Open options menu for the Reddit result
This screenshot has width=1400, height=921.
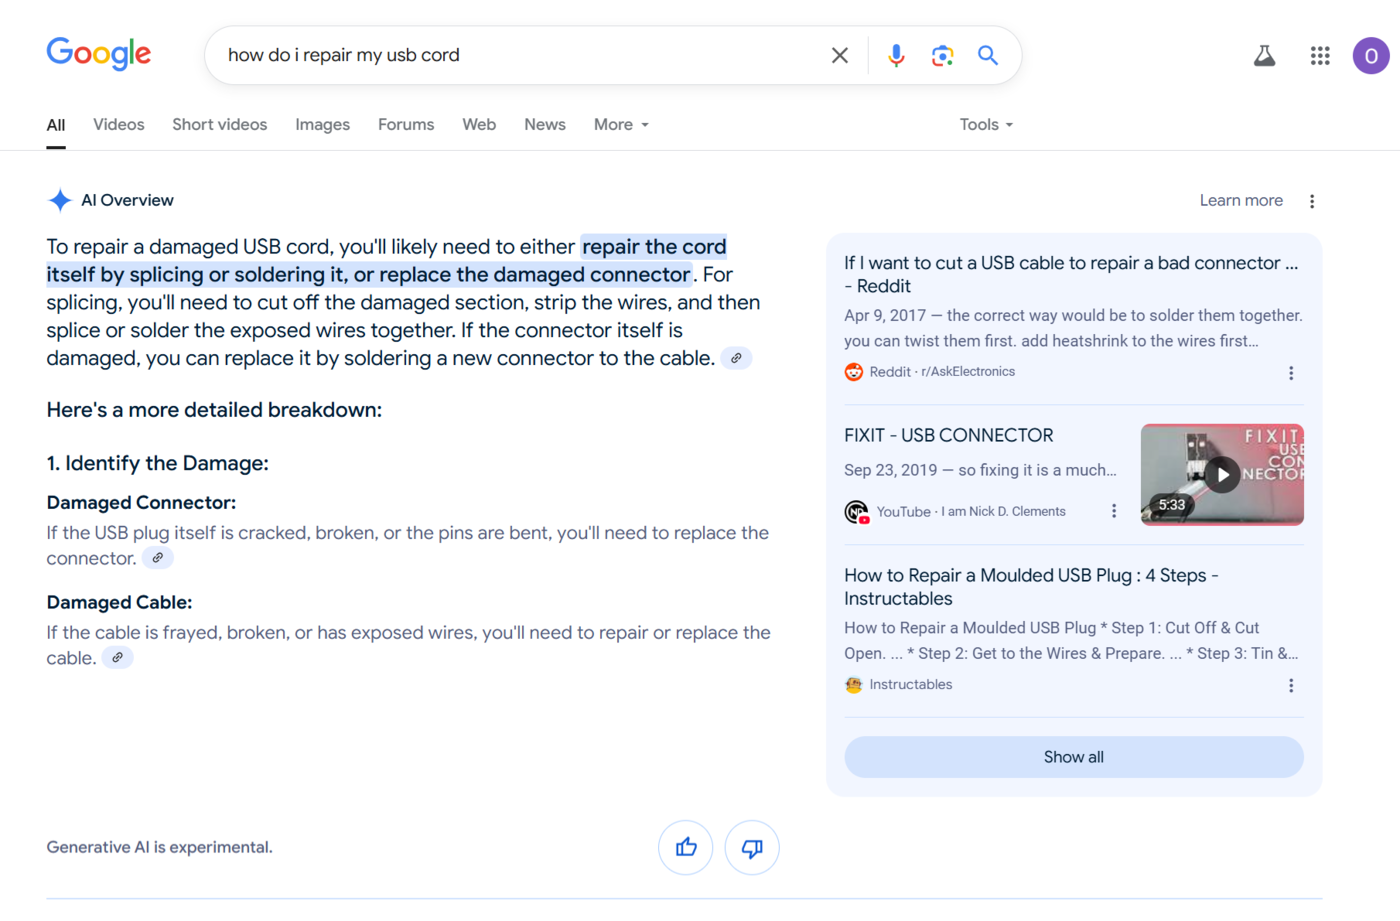coord(1291,373)
